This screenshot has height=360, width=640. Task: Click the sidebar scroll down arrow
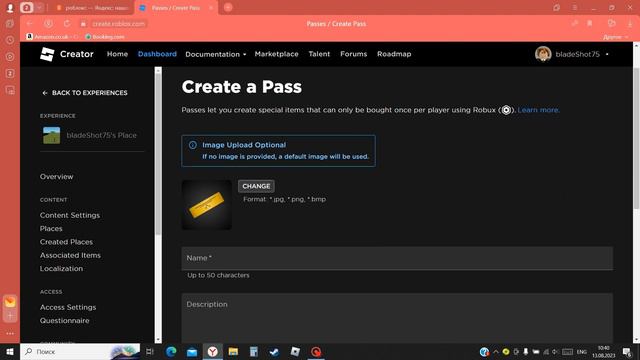(158, 339)
